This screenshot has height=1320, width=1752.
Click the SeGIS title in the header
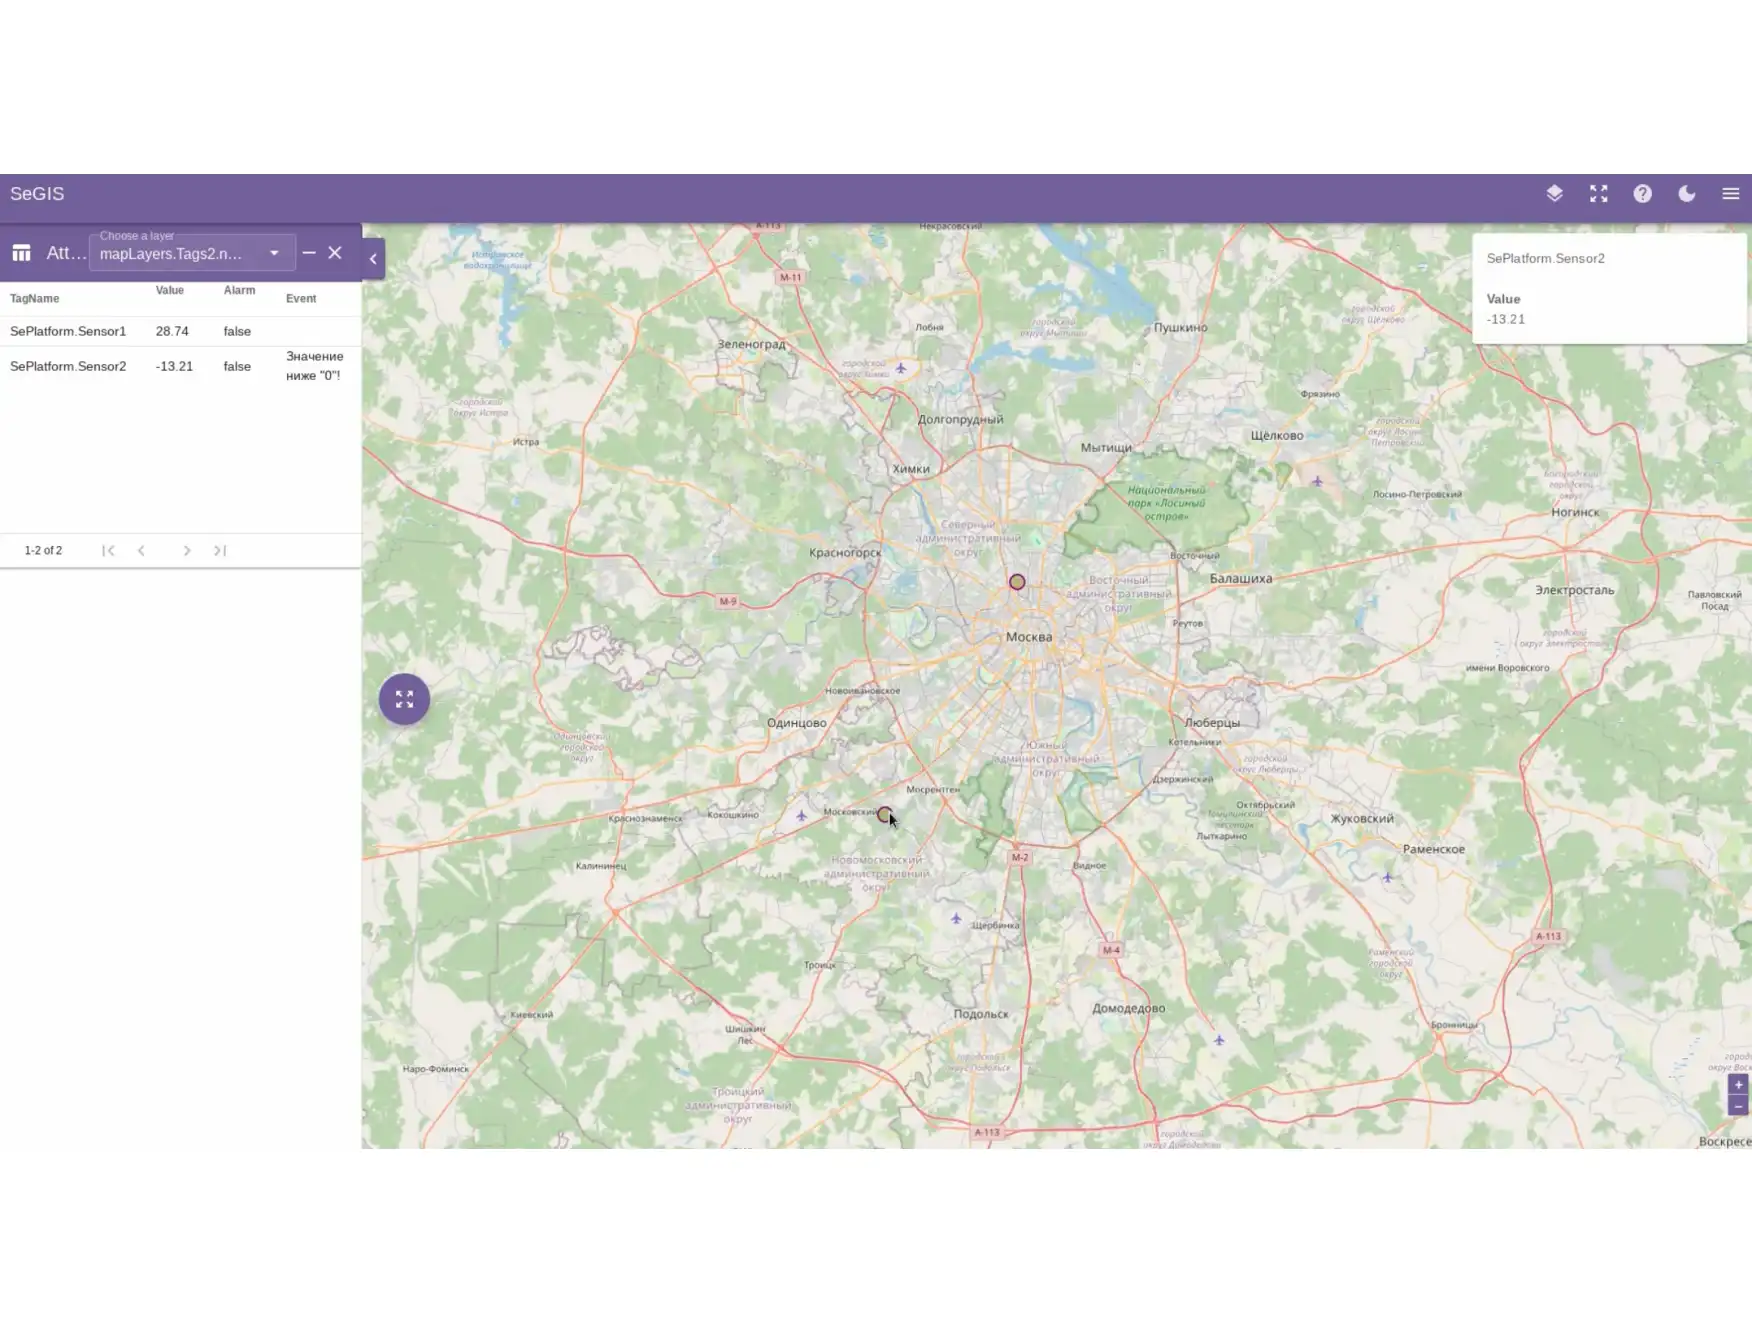coord(37,193)
